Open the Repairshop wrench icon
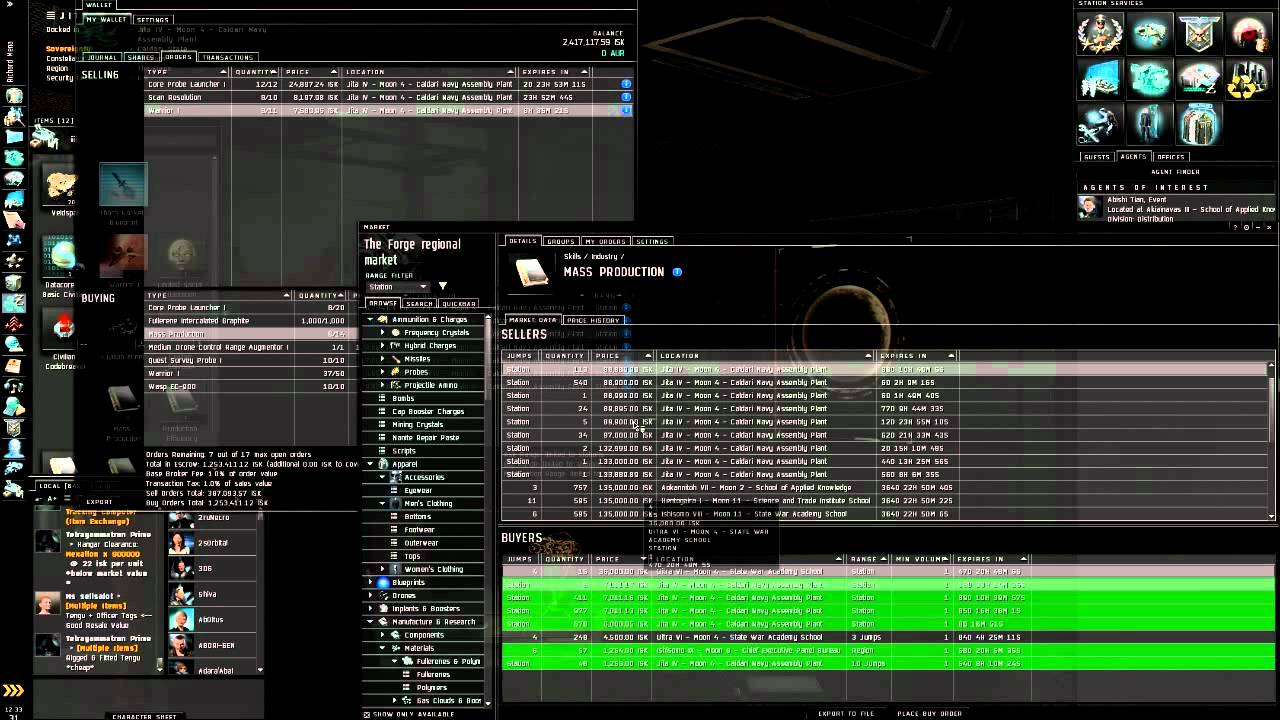 (1100, 124)
